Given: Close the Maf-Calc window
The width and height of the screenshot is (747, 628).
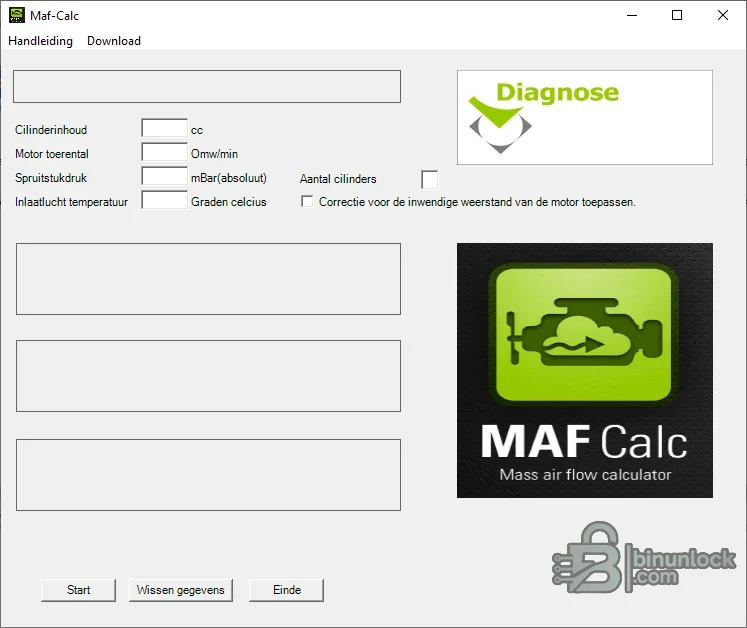Looking at the screenshot, I should 723,16.
